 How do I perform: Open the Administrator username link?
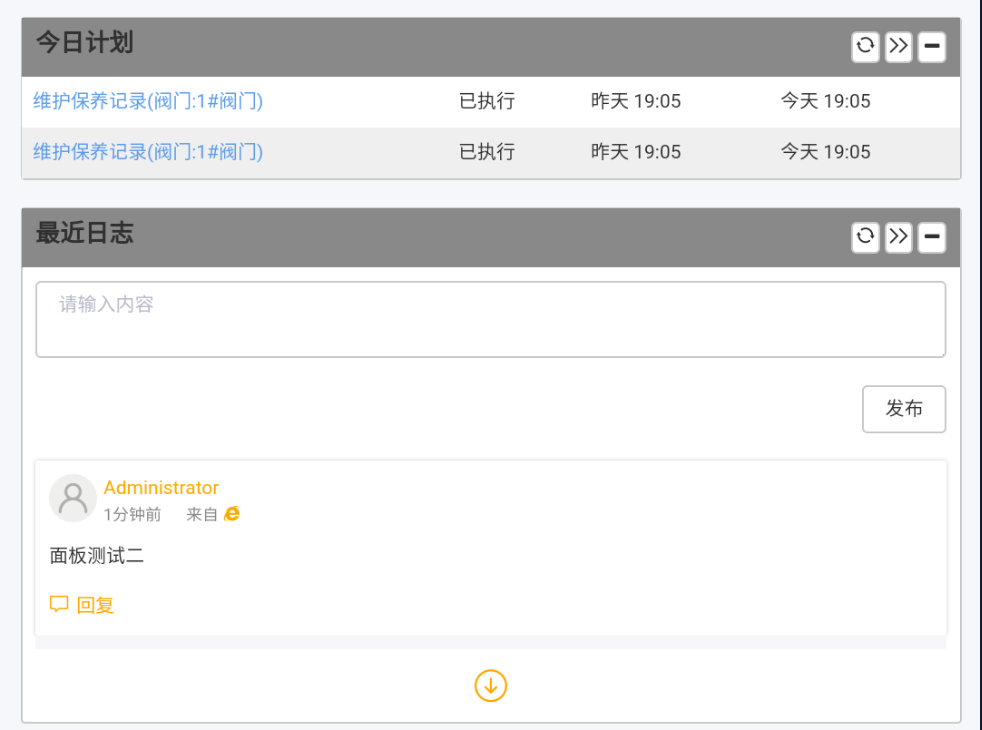point(161,488)
